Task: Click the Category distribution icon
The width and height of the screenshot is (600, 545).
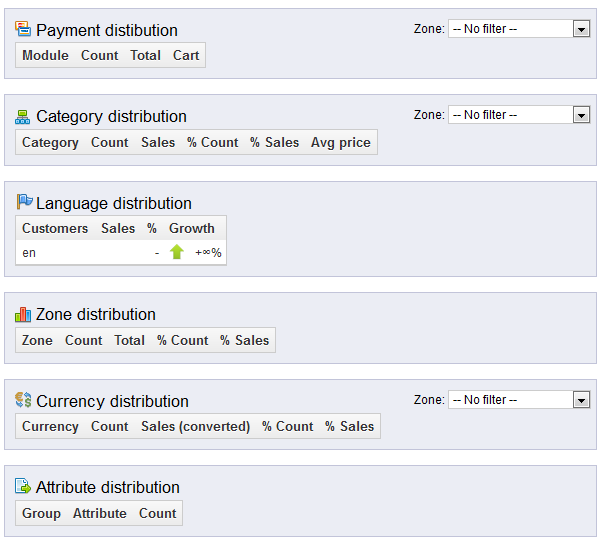Action: 23,117
